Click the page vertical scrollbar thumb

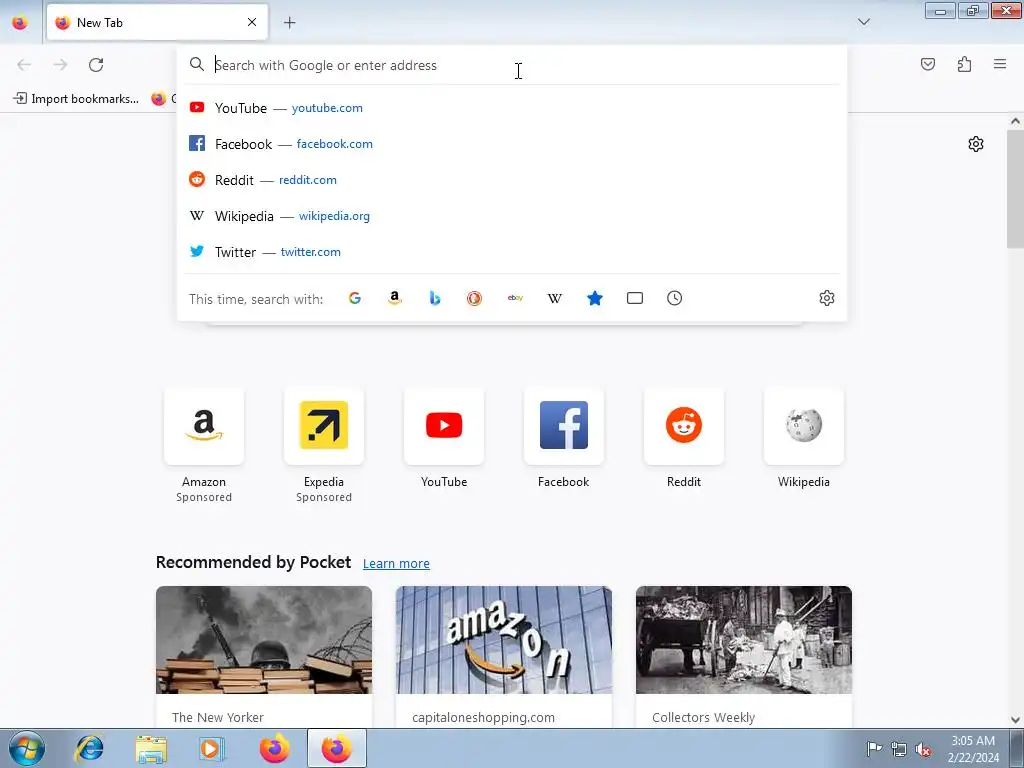(x=1015, y=189)
